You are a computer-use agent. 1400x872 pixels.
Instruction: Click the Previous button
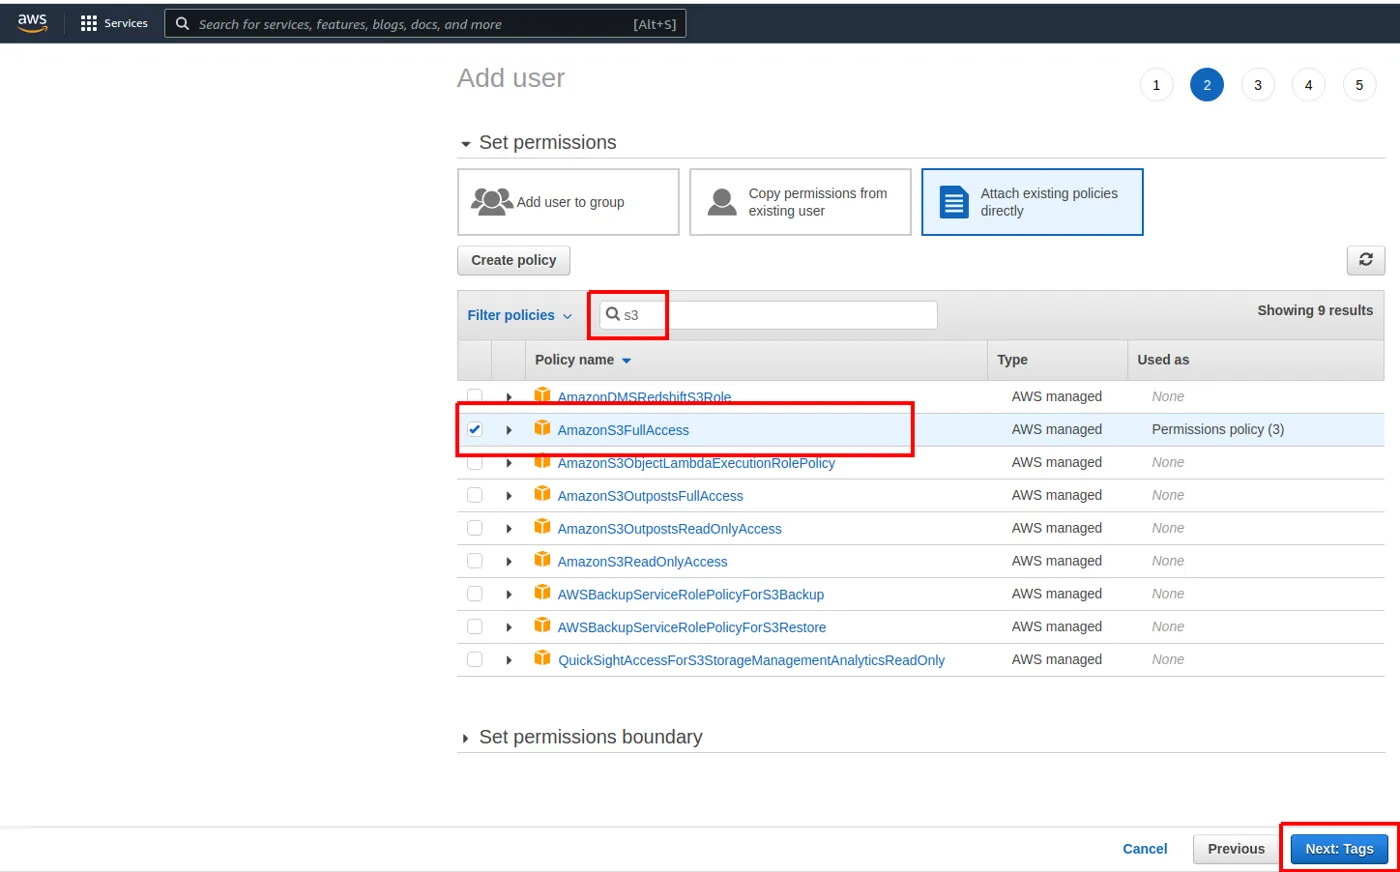(x=1236, y=849)
